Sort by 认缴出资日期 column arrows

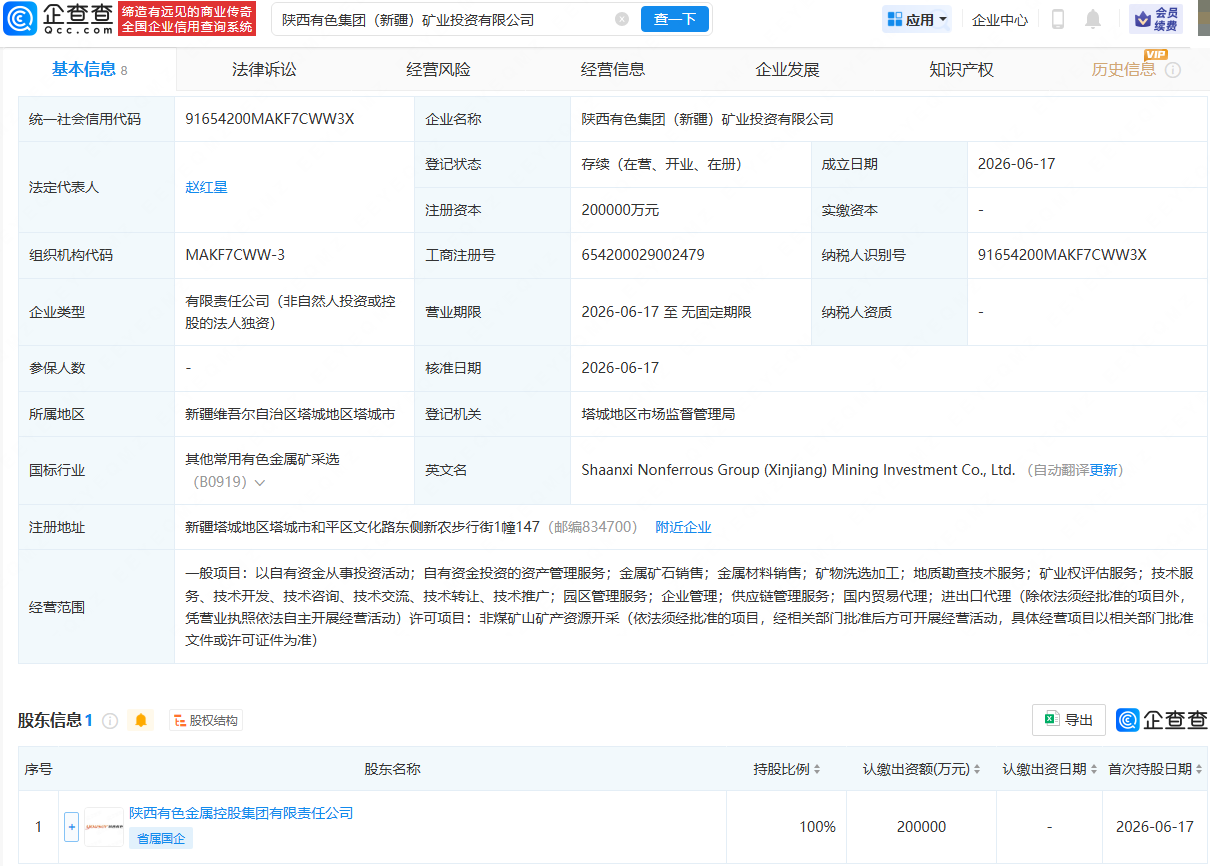tap(1094, 769)
